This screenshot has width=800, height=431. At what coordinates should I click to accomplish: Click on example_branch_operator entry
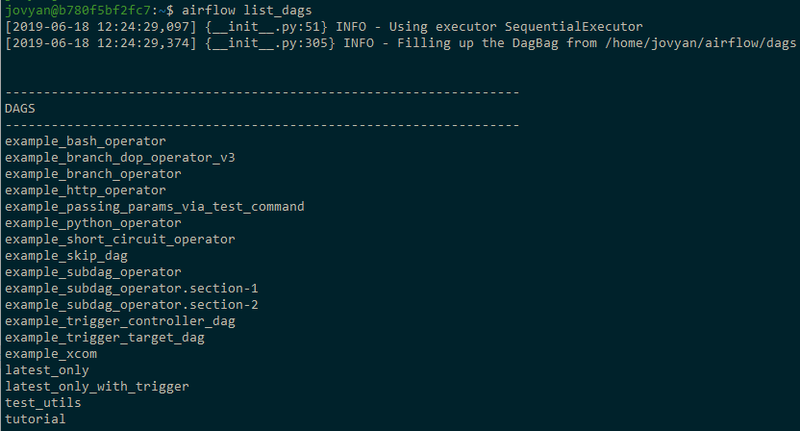(x=93, y=174)
